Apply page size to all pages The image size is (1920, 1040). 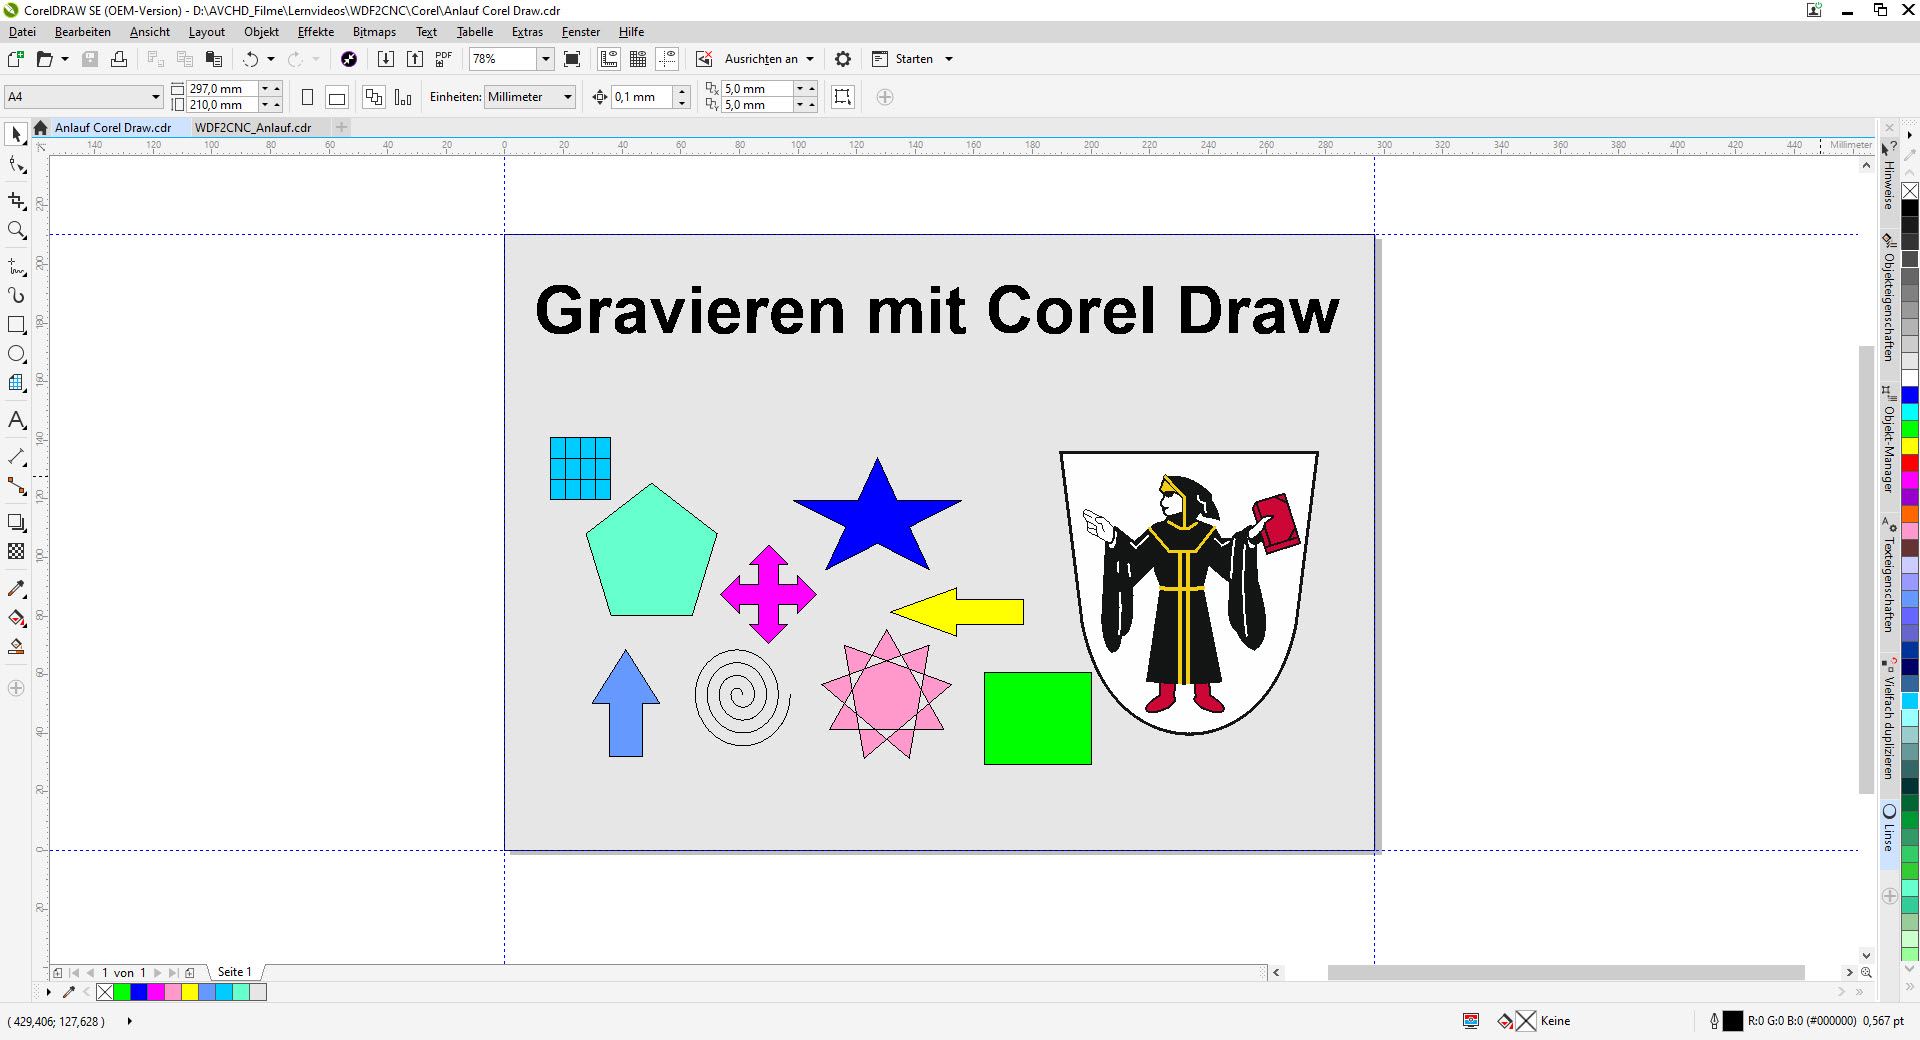(x=374, y=97)
